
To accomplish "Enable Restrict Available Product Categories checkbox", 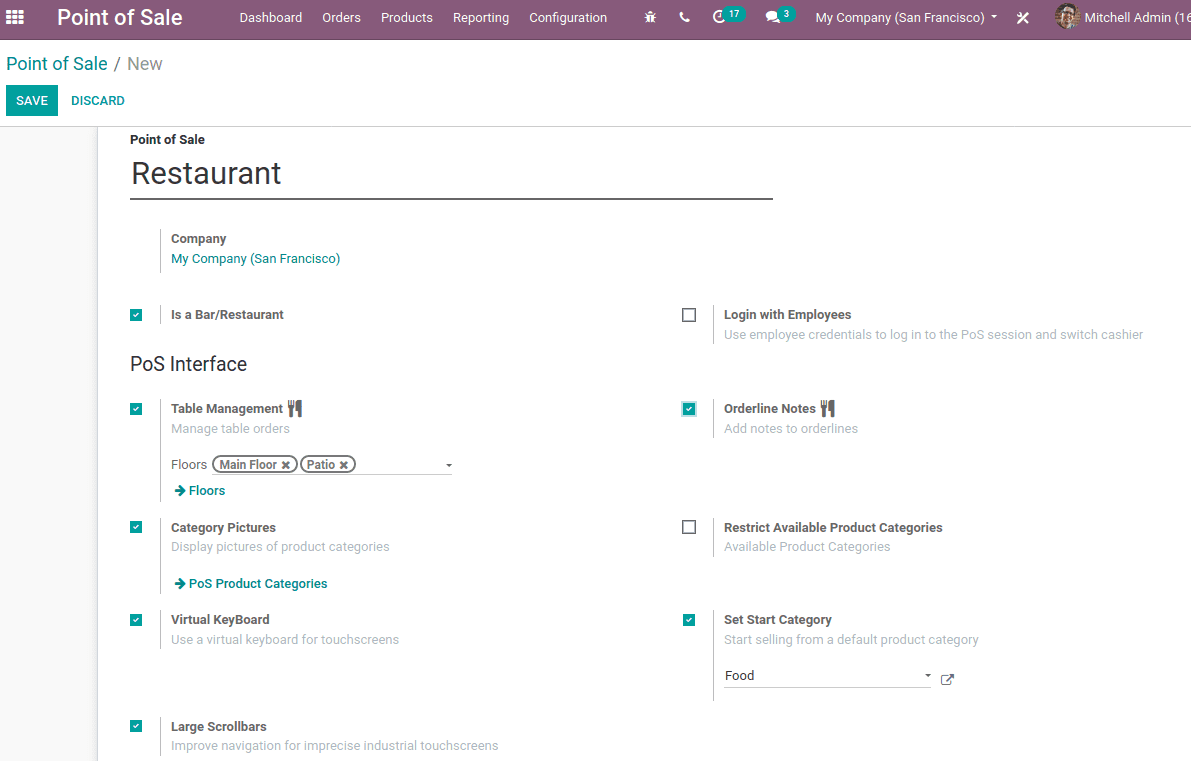I will 689,527.
